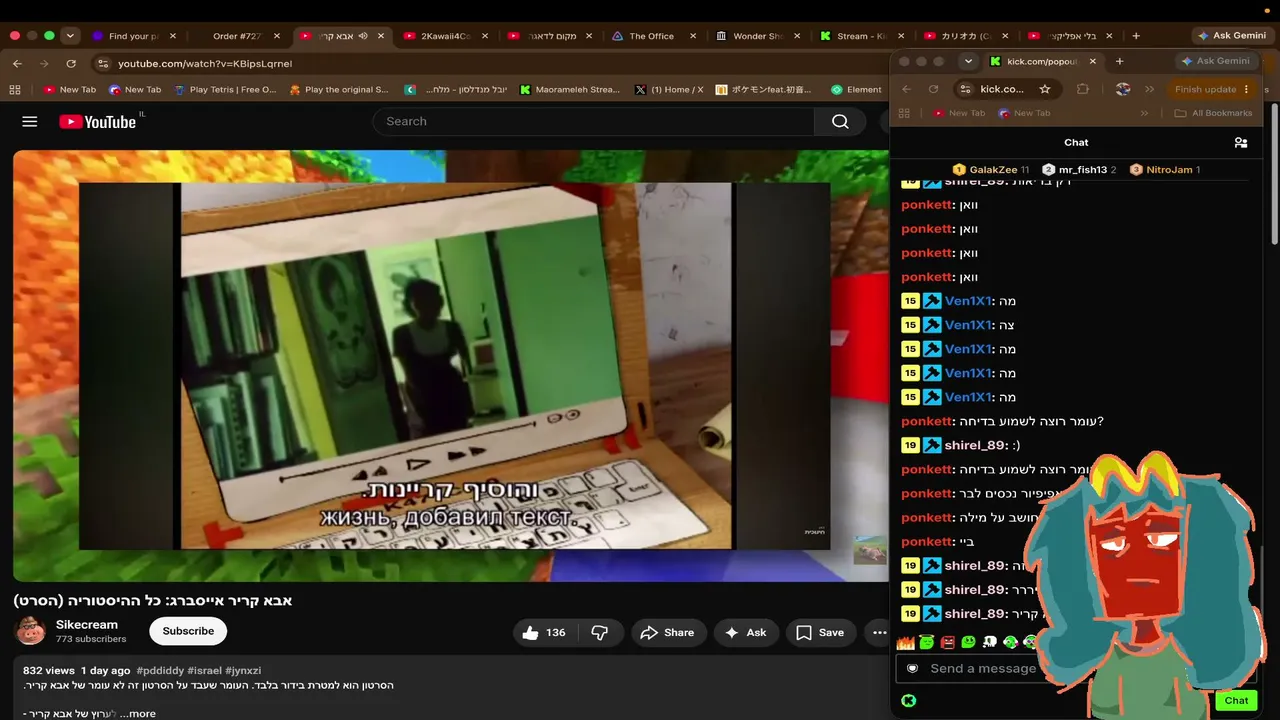Open the 'Maorameleh Strea...' bookmark
Screen dimensions: 1280x720
570,89
